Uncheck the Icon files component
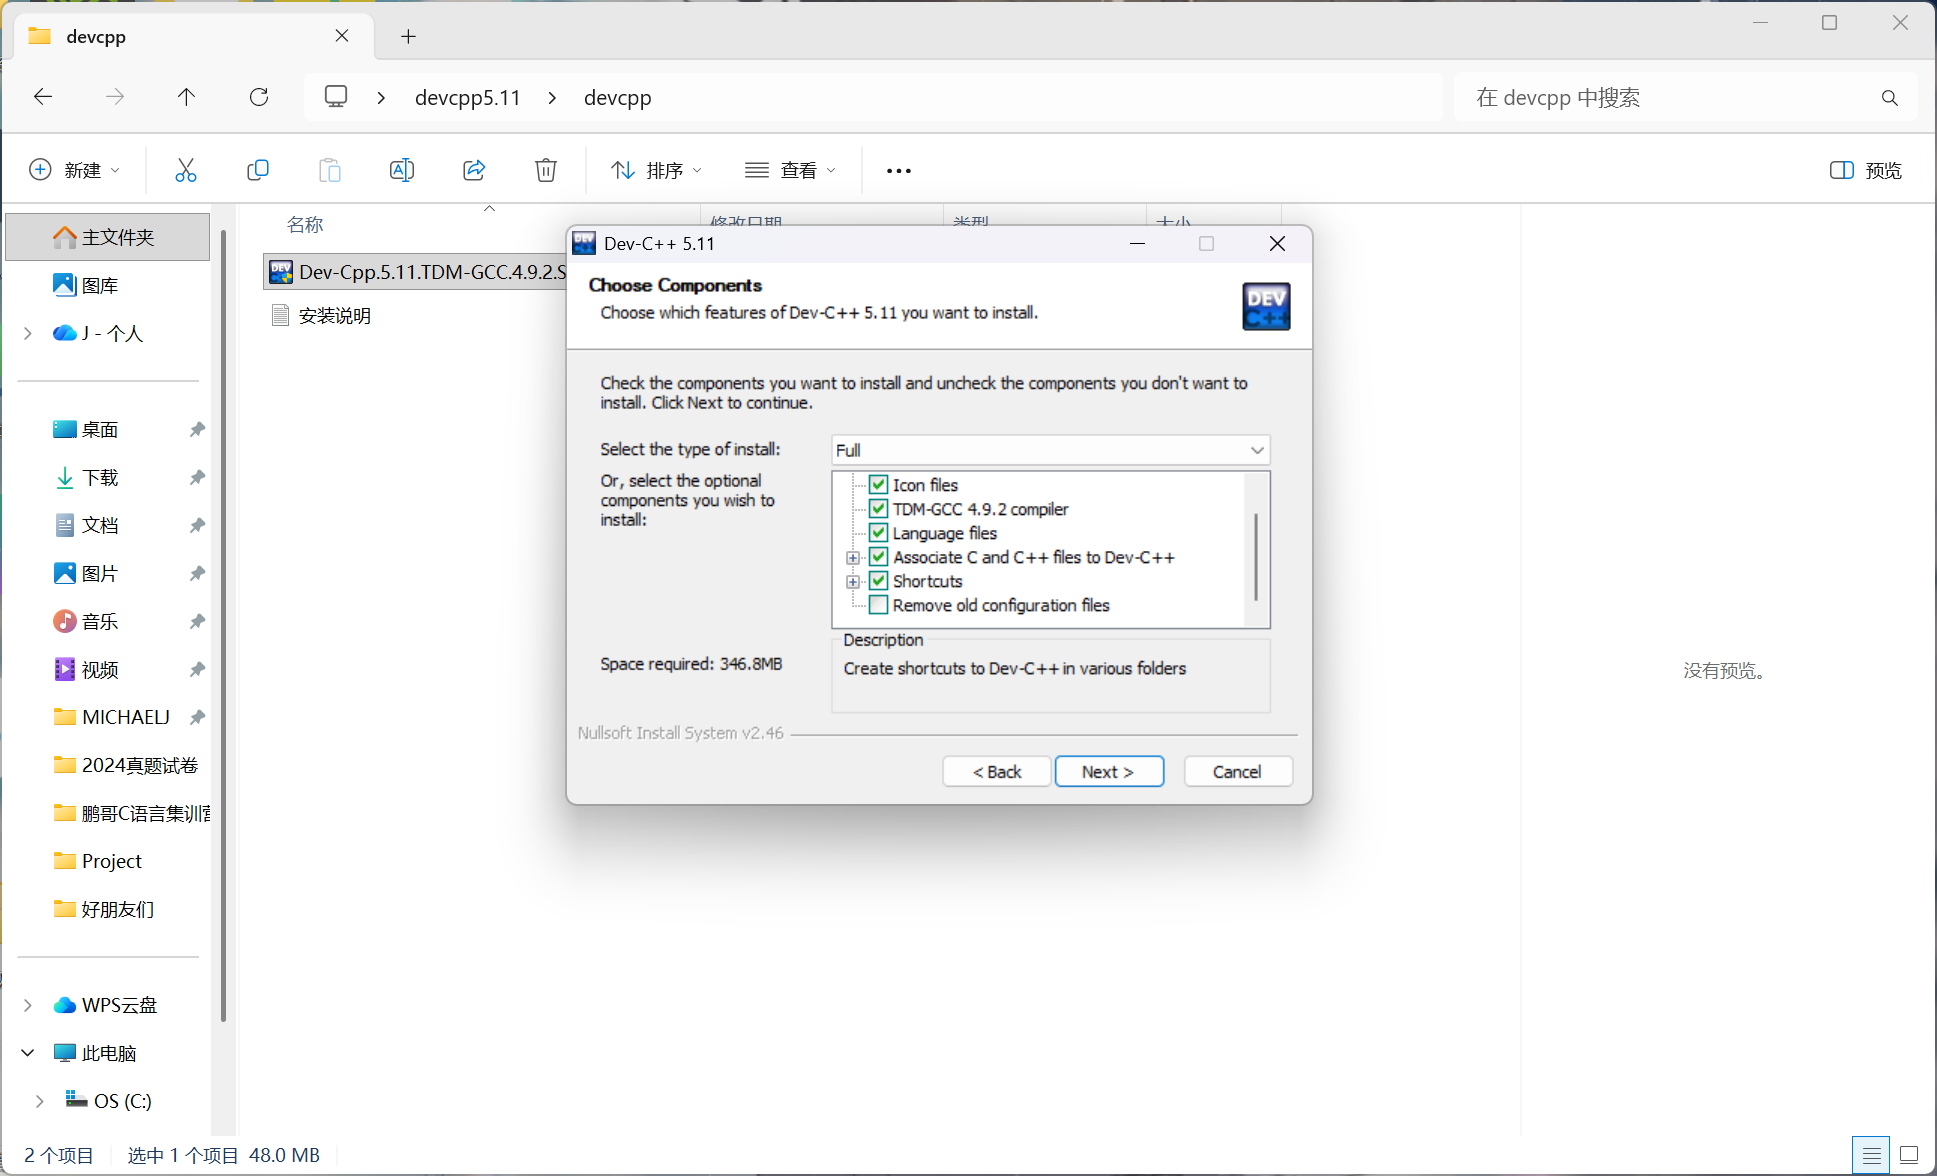Viewport: 1937px width, 1176px height. [x=878, y=485]
